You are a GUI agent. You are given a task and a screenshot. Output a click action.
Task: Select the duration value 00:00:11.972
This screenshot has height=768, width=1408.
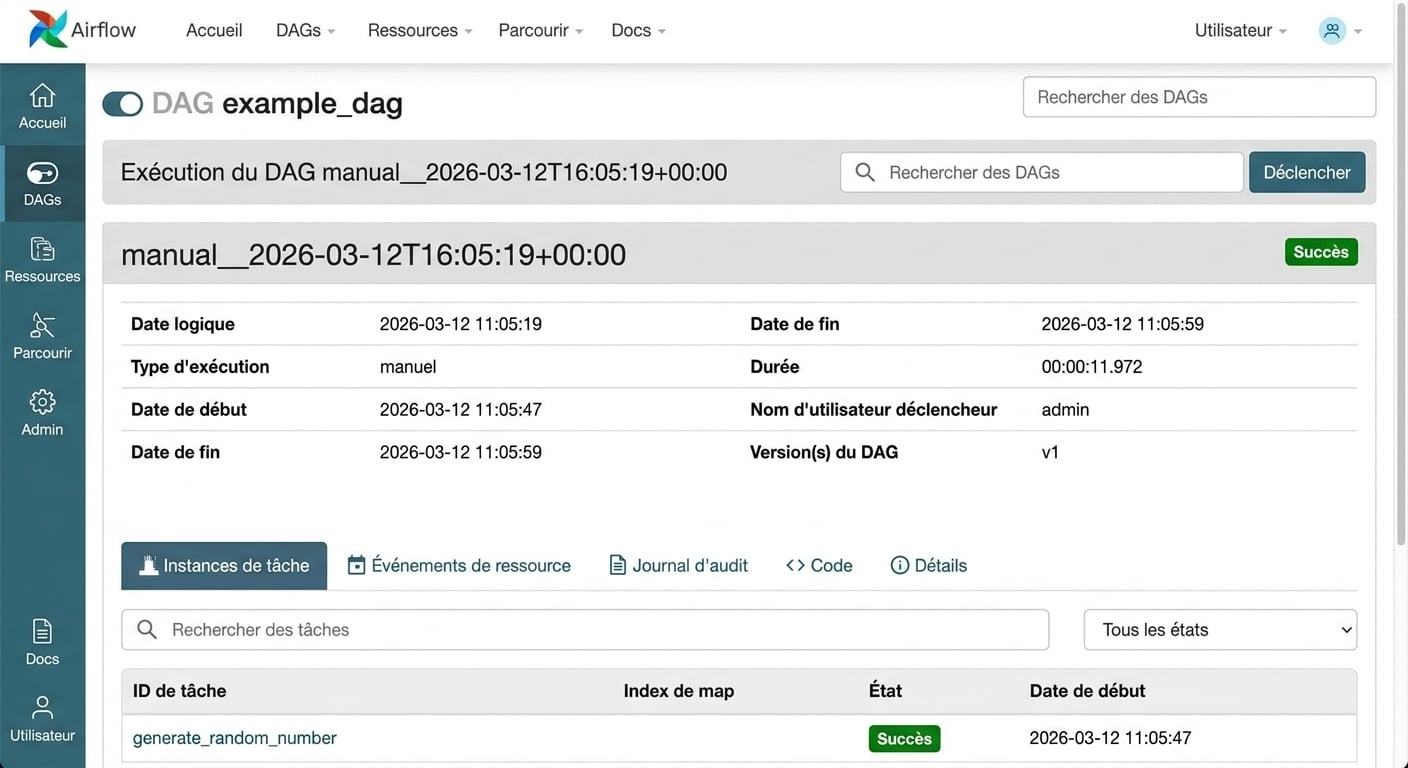[x=1091, y=367]
